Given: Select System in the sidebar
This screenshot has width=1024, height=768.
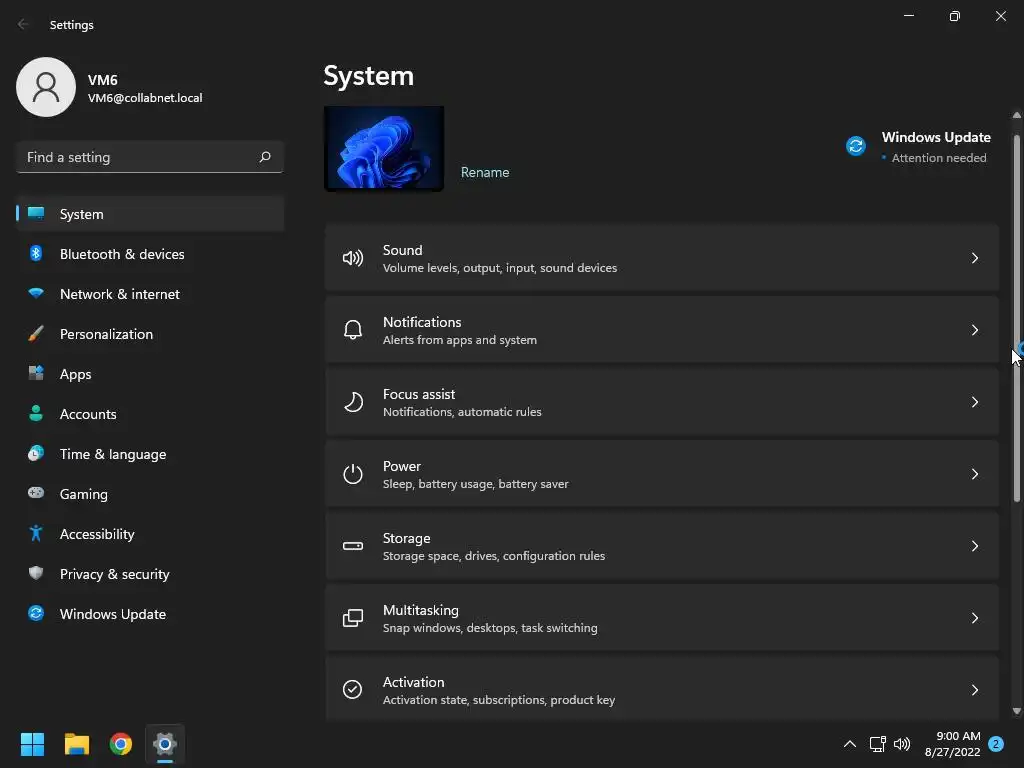Looking at the screenshot, I should (150, 214).
